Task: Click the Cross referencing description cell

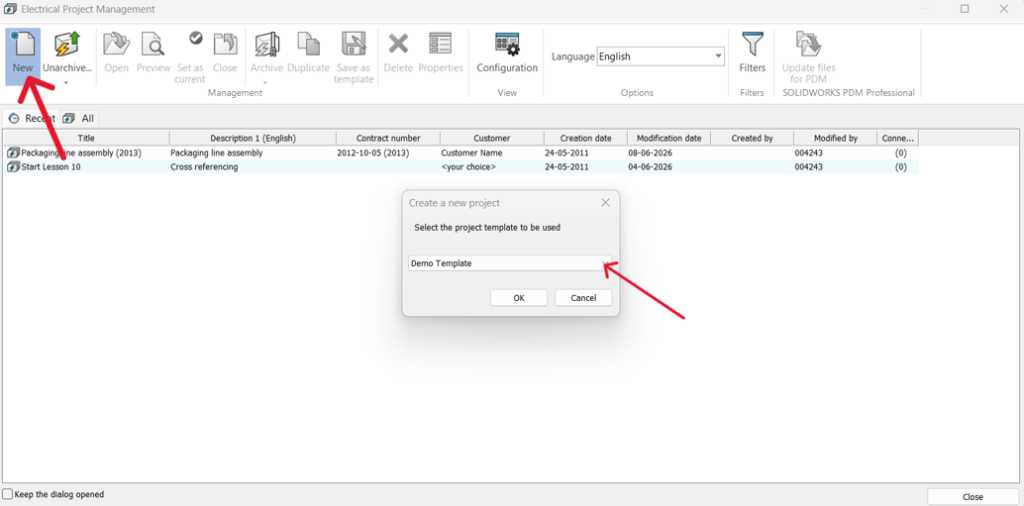Action: [x=204, y=167]
